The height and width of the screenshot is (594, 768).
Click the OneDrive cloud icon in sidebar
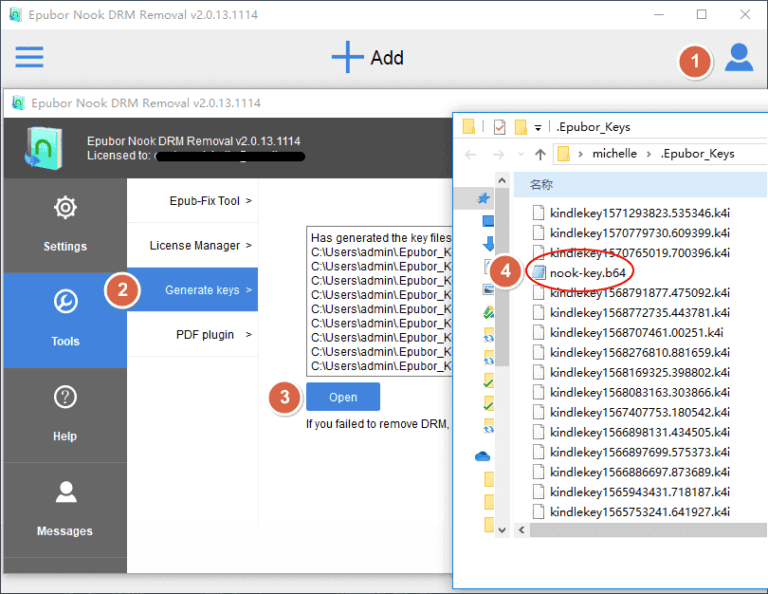[x=482, y=456]
